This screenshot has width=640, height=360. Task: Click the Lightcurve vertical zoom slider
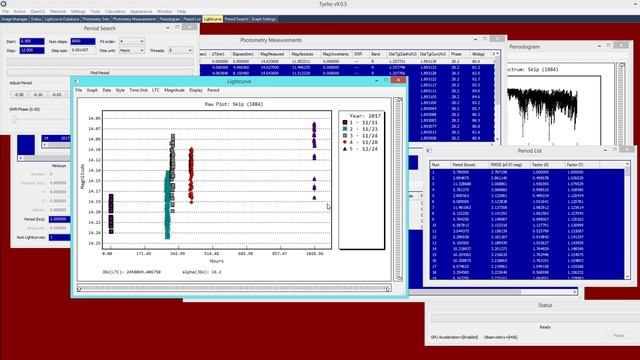point(398,189)
